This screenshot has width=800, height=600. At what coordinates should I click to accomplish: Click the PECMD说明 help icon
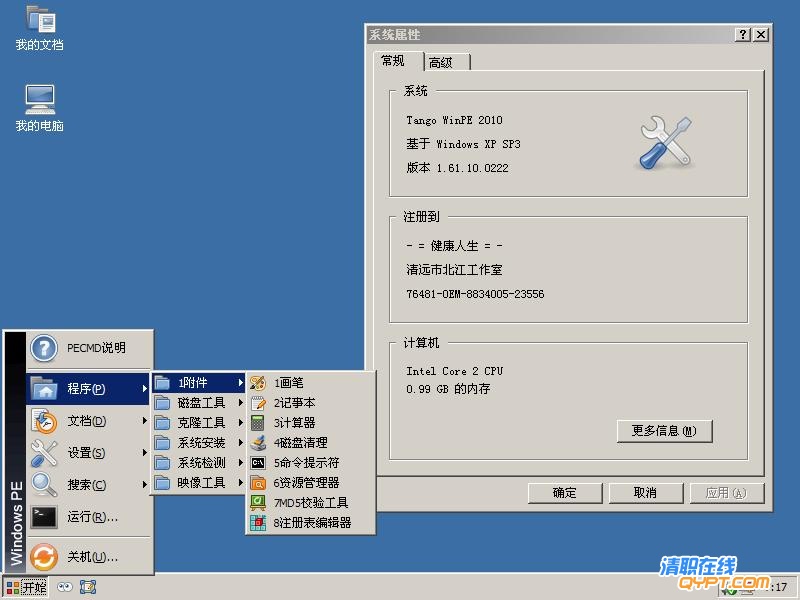tap(44, 348)
